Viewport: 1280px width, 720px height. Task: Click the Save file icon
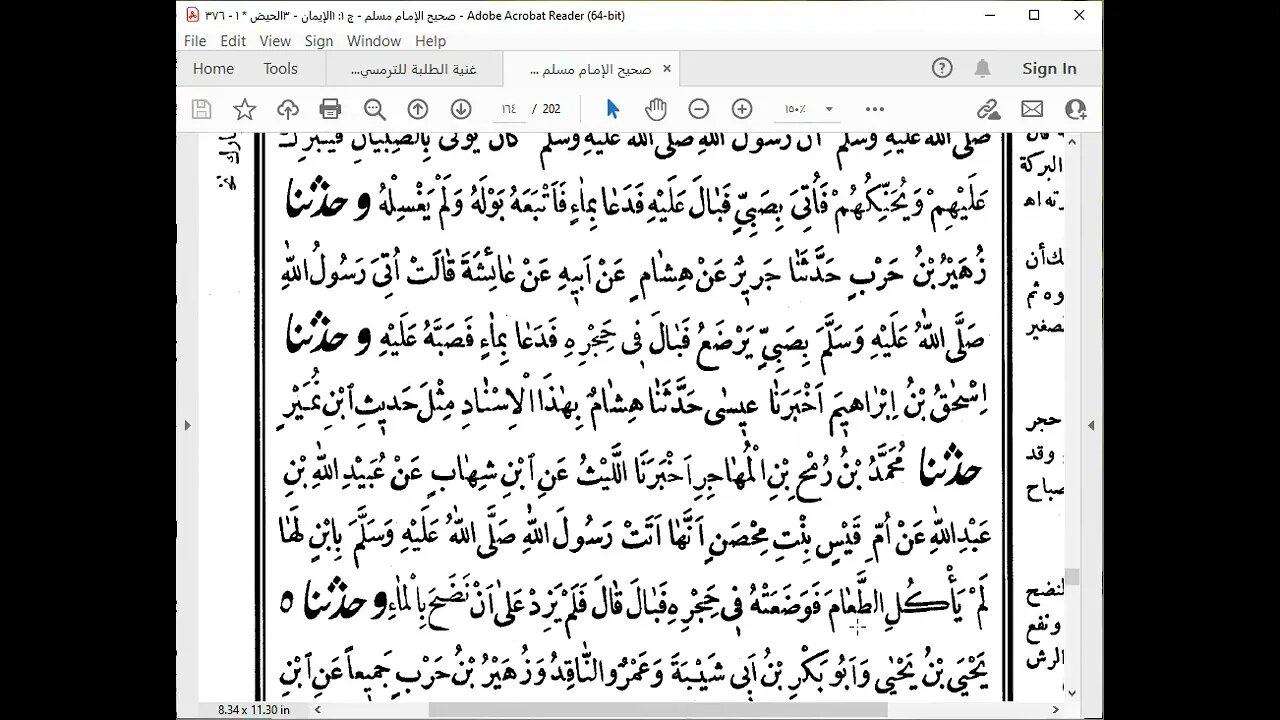point(201,109)
